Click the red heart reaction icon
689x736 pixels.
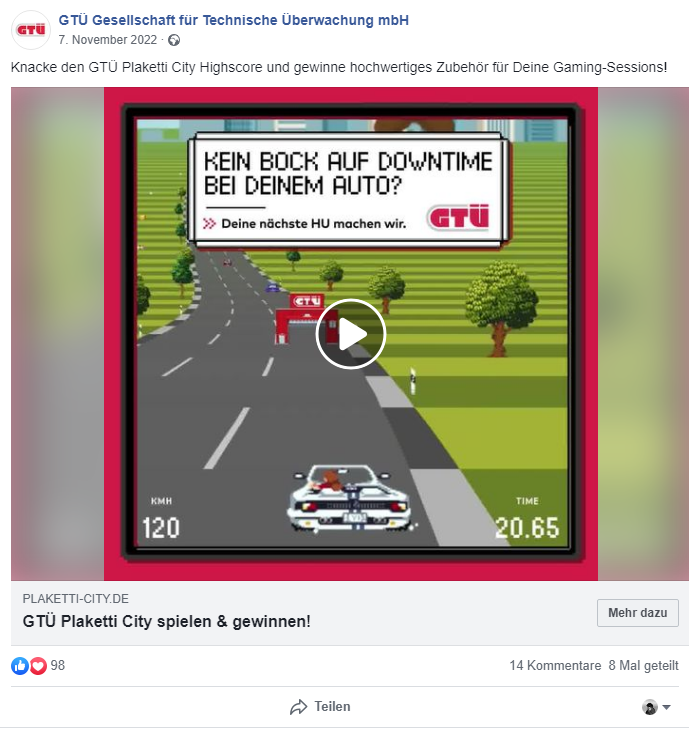pos(38,666)
